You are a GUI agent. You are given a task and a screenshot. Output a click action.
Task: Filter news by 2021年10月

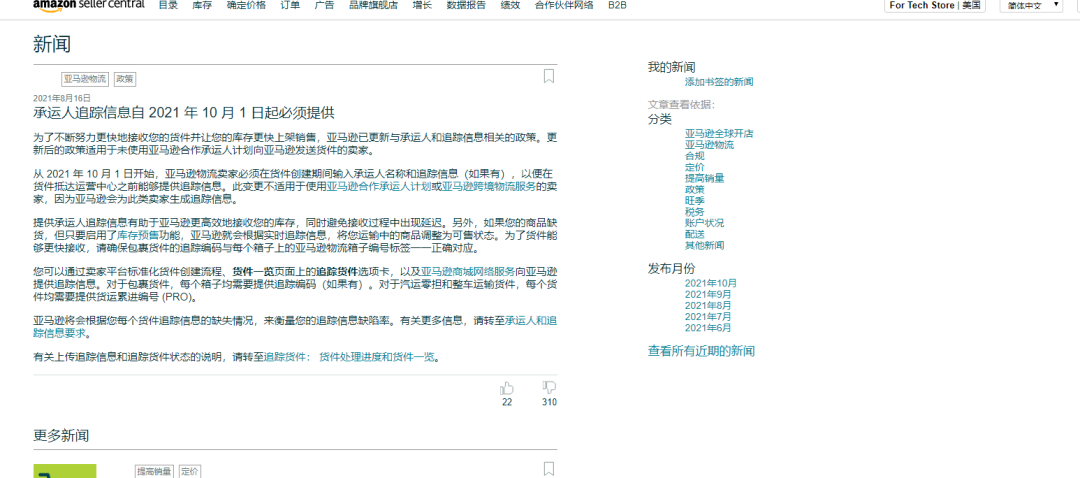[x=711, y=283]
